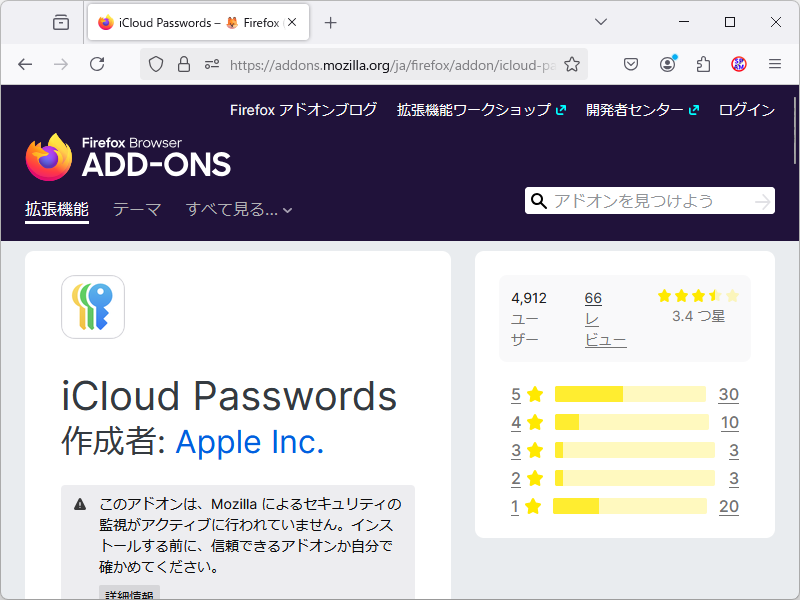
Task: Click the iCloud Passwords addon icon thumbnail
Action: [92, 307]
